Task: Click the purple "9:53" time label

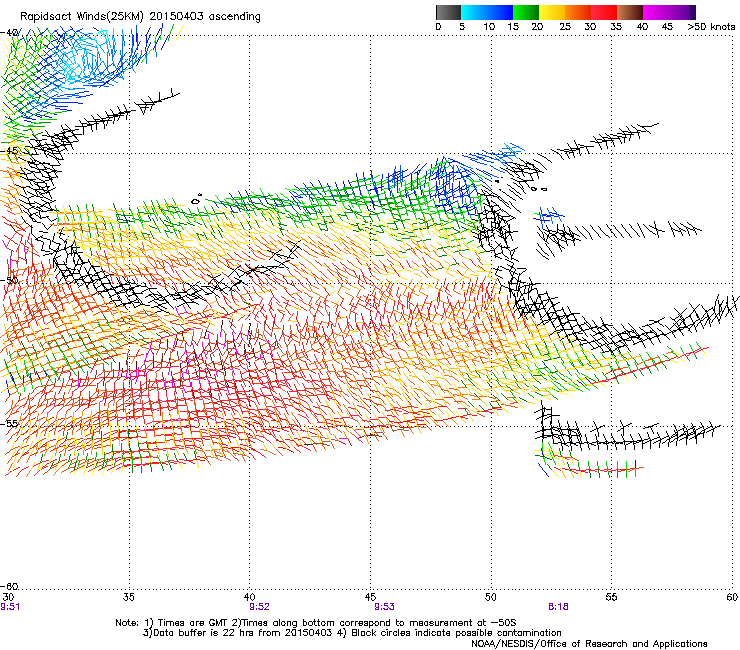Action: click(x=384, y=607)
